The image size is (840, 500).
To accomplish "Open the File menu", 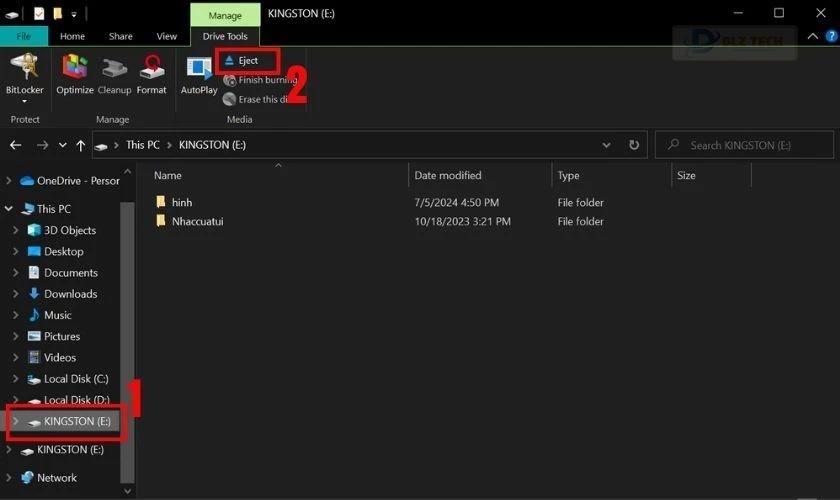I will pos(22,37).
